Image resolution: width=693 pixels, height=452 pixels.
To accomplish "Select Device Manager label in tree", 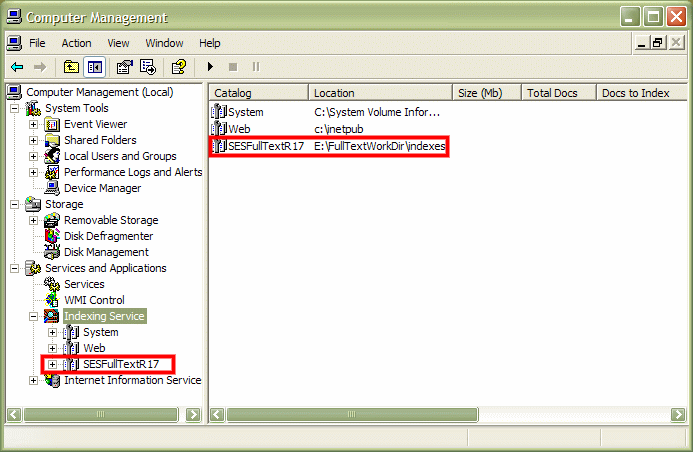I will pyautogui.click(x=103, y=188).
